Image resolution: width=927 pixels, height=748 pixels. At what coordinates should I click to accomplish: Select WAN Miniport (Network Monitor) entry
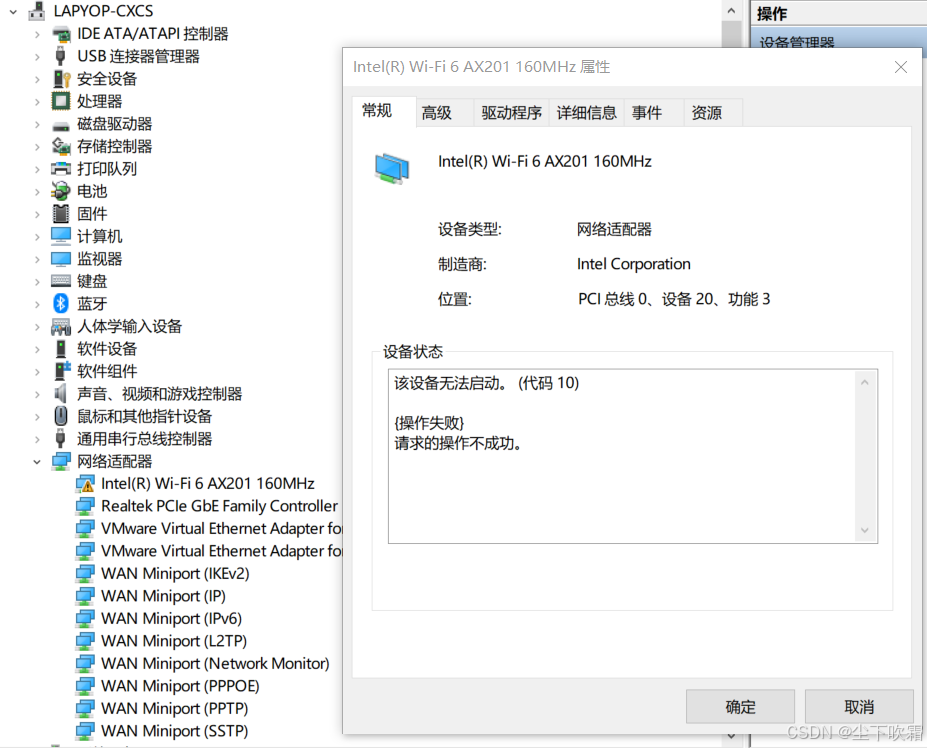click(215, 663)
